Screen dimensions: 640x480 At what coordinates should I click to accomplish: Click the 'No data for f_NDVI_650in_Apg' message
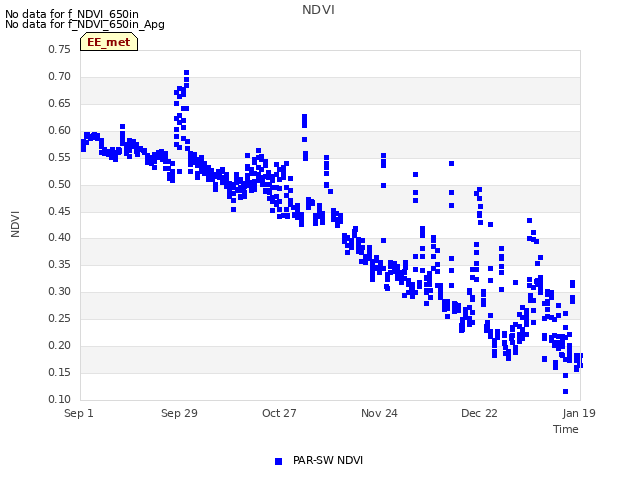click(x=85, y=24)
